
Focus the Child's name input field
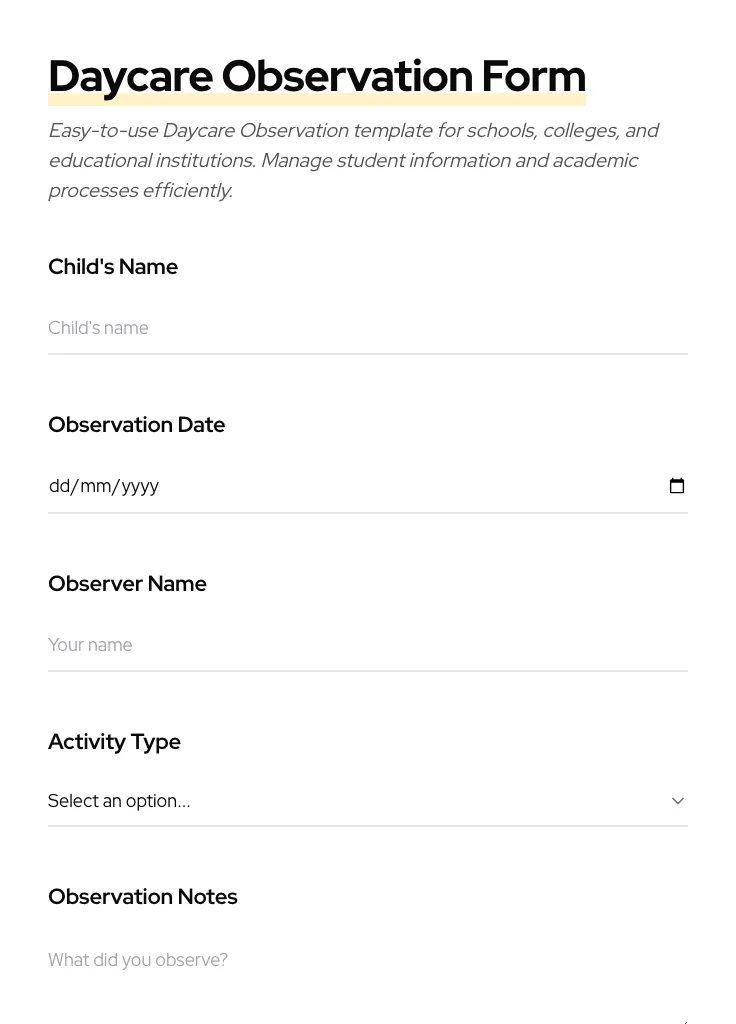click(368, 328)
